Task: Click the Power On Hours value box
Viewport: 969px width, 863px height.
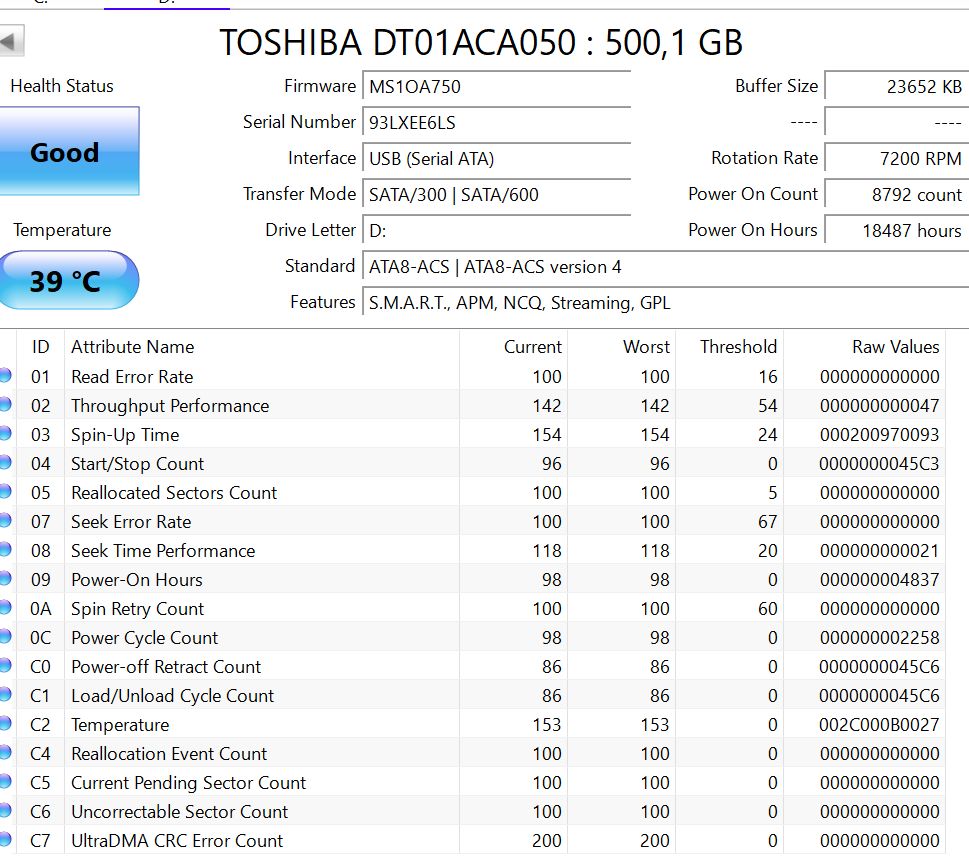Action: [x=897, y=231]
